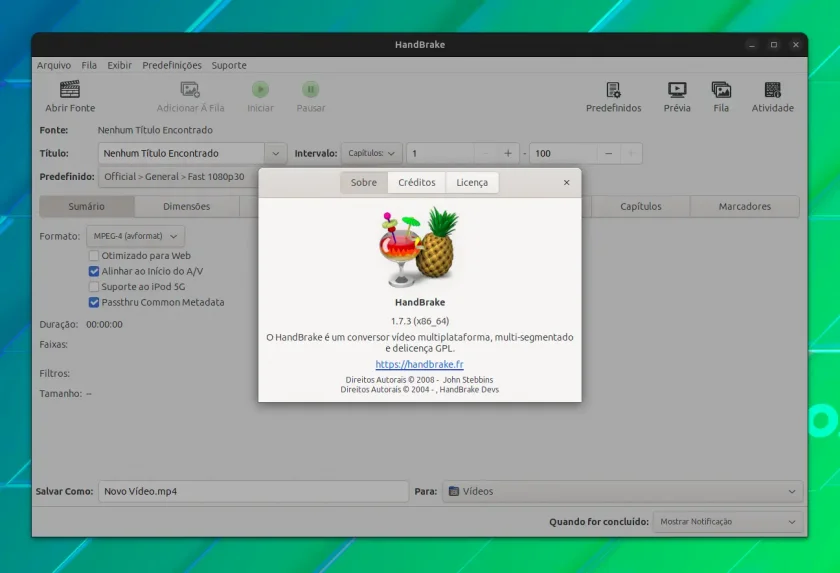Open the Mostrar Notificação dropdown
This screenshot has width=840, height=573.
click(x=728, y=522)
